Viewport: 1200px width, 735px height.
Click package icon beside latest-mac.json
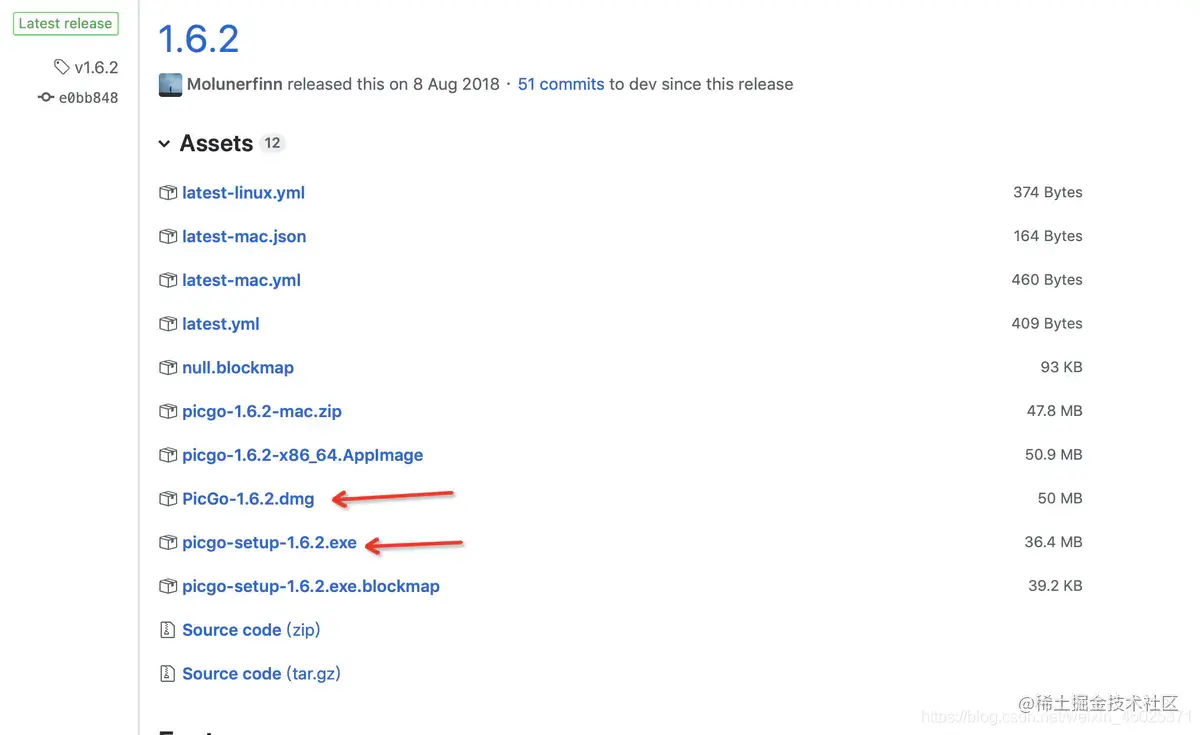(168, 237)
